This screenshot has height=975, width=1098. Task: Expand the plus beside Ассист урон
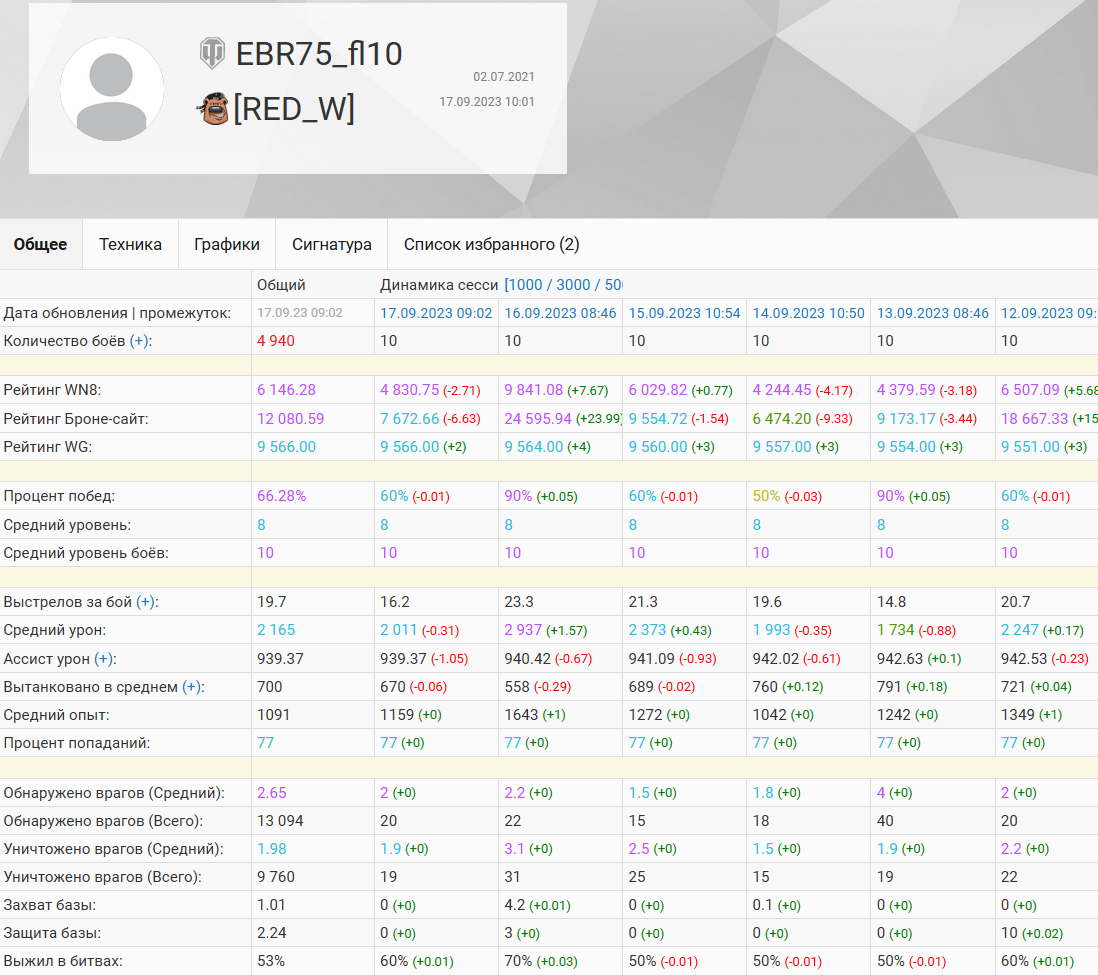[105, 659]
